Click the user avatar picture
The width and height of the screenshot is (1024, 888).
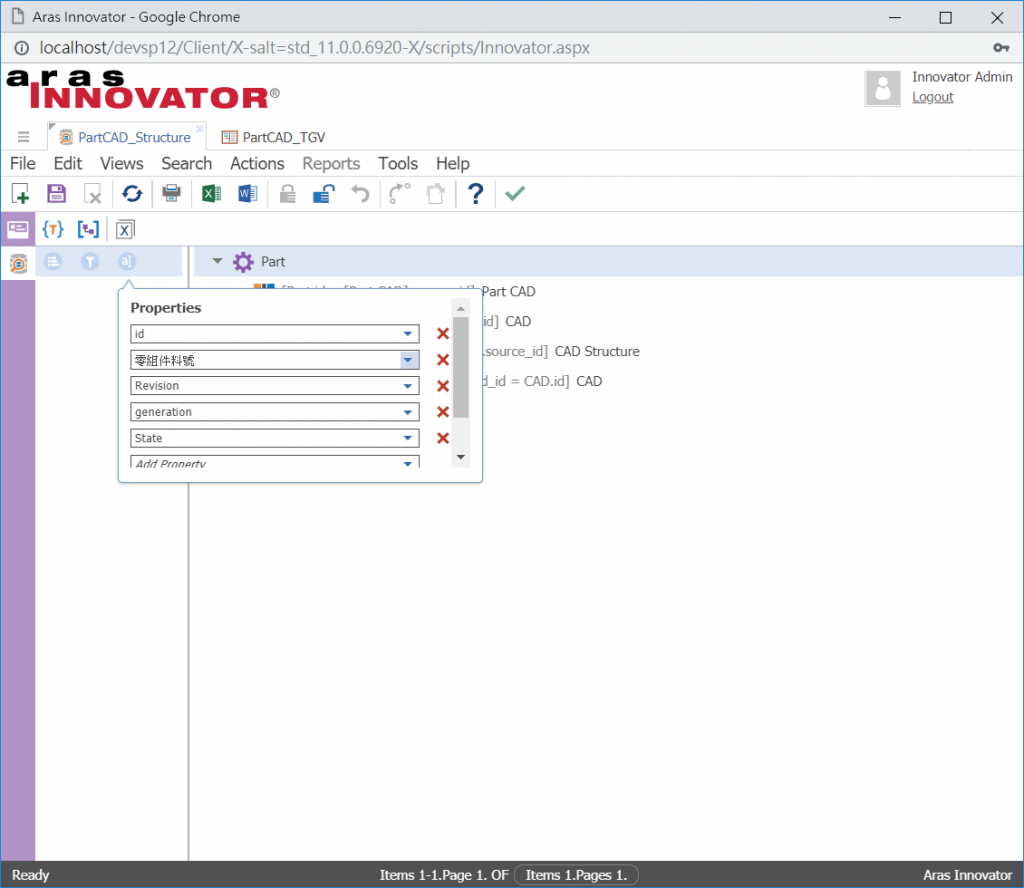pyautogui.click(x=882, y=87)
